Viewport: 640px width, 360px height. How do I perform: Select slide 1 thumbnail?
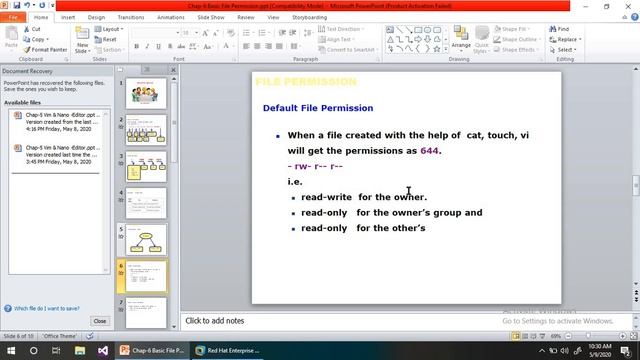coord(146,93)
